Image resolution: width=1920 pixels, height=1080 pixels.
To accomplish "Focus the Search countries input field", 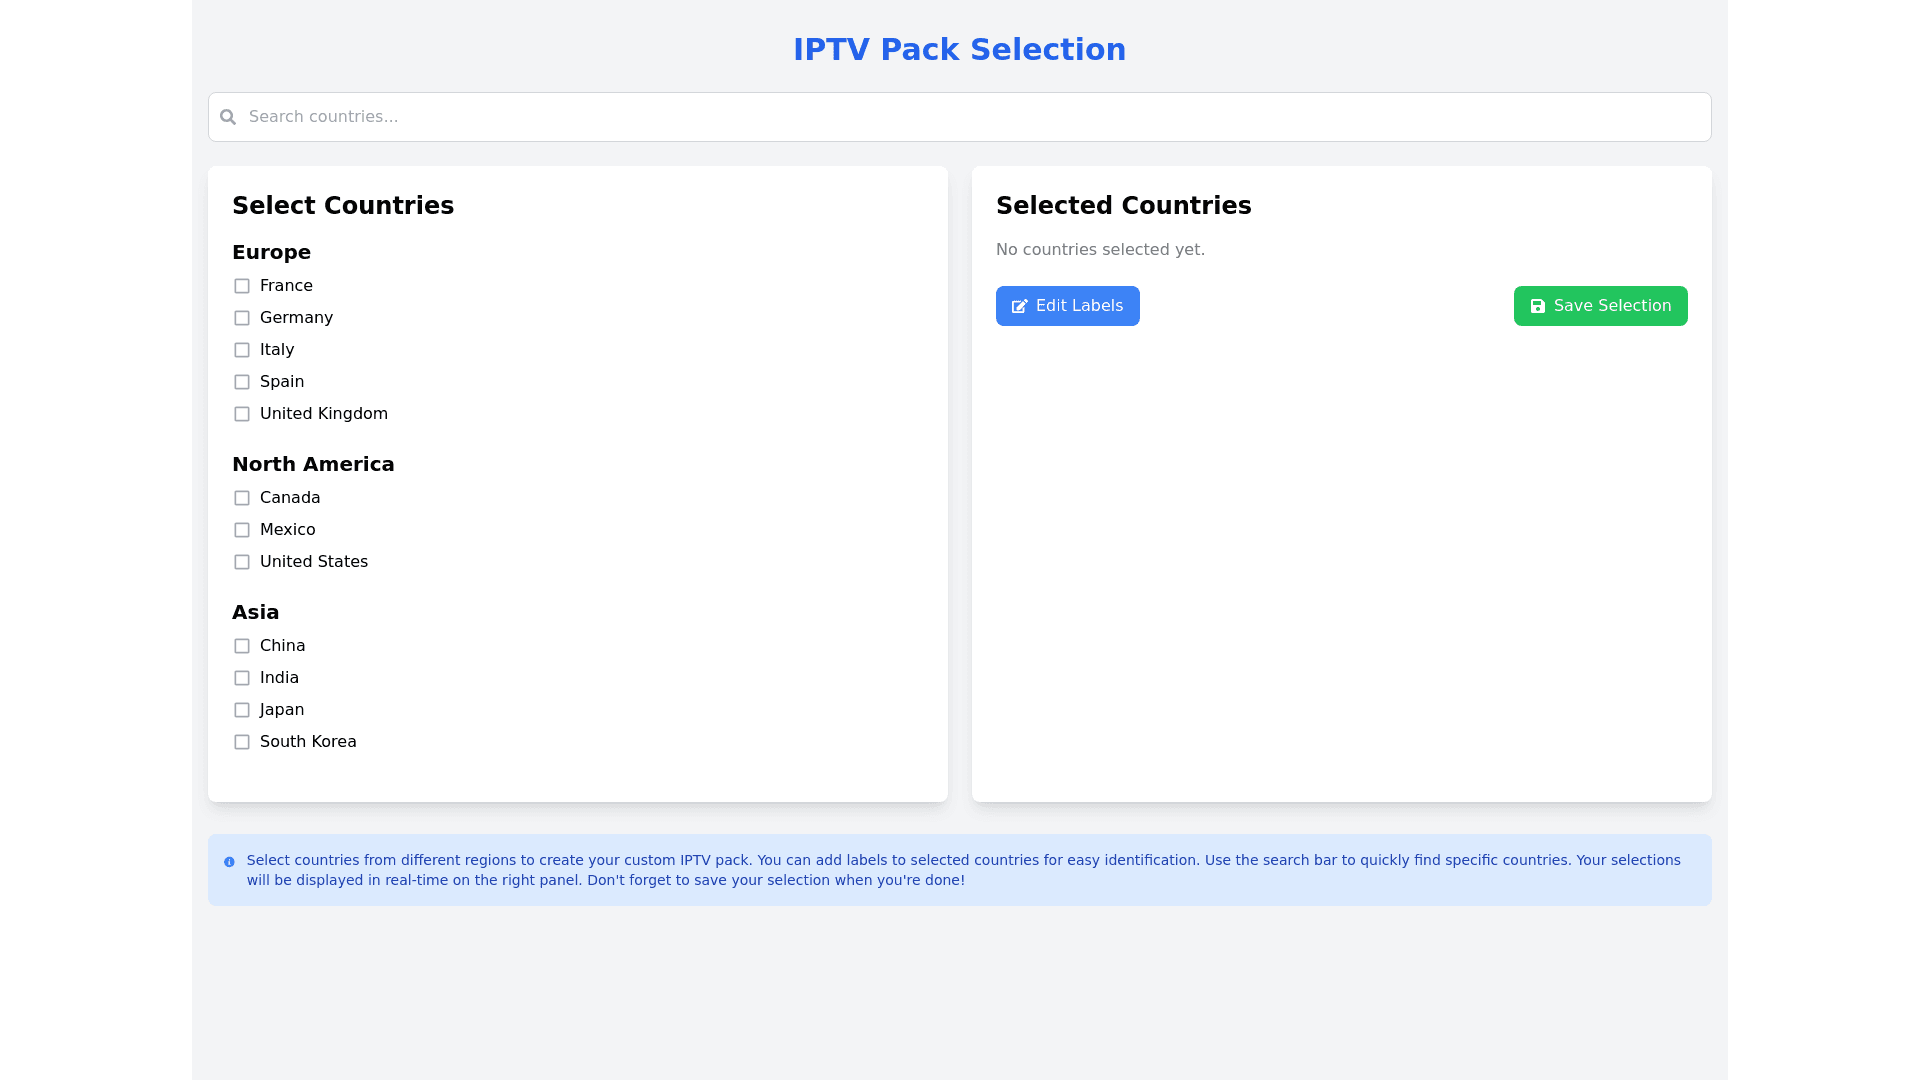I will coord(960,117).
